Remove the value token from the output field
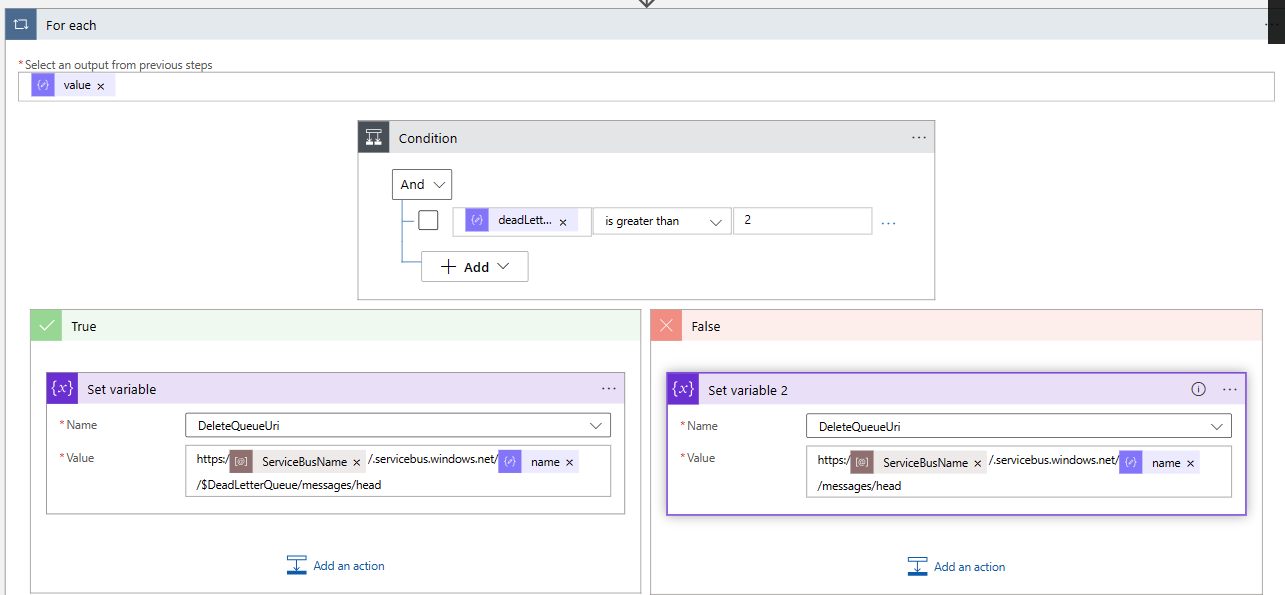 click(x=101, y=85)
